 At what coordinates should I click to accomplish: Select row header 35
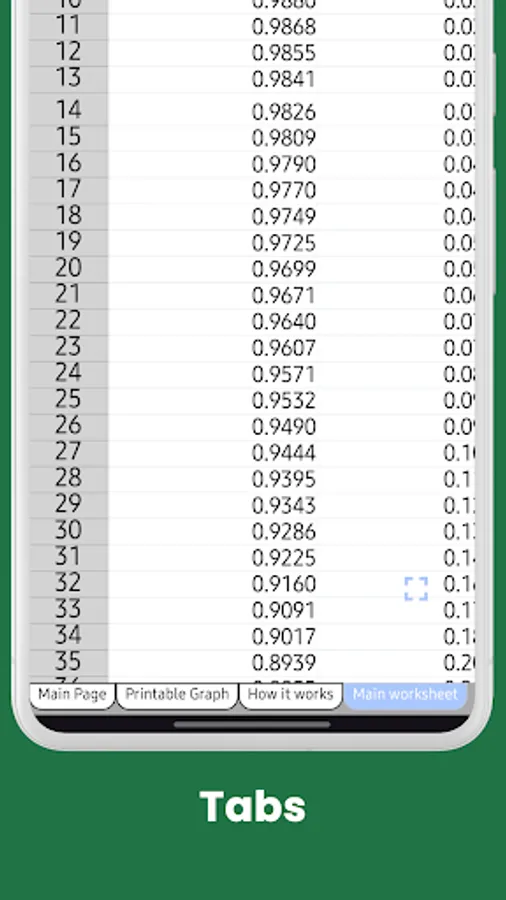68,664
